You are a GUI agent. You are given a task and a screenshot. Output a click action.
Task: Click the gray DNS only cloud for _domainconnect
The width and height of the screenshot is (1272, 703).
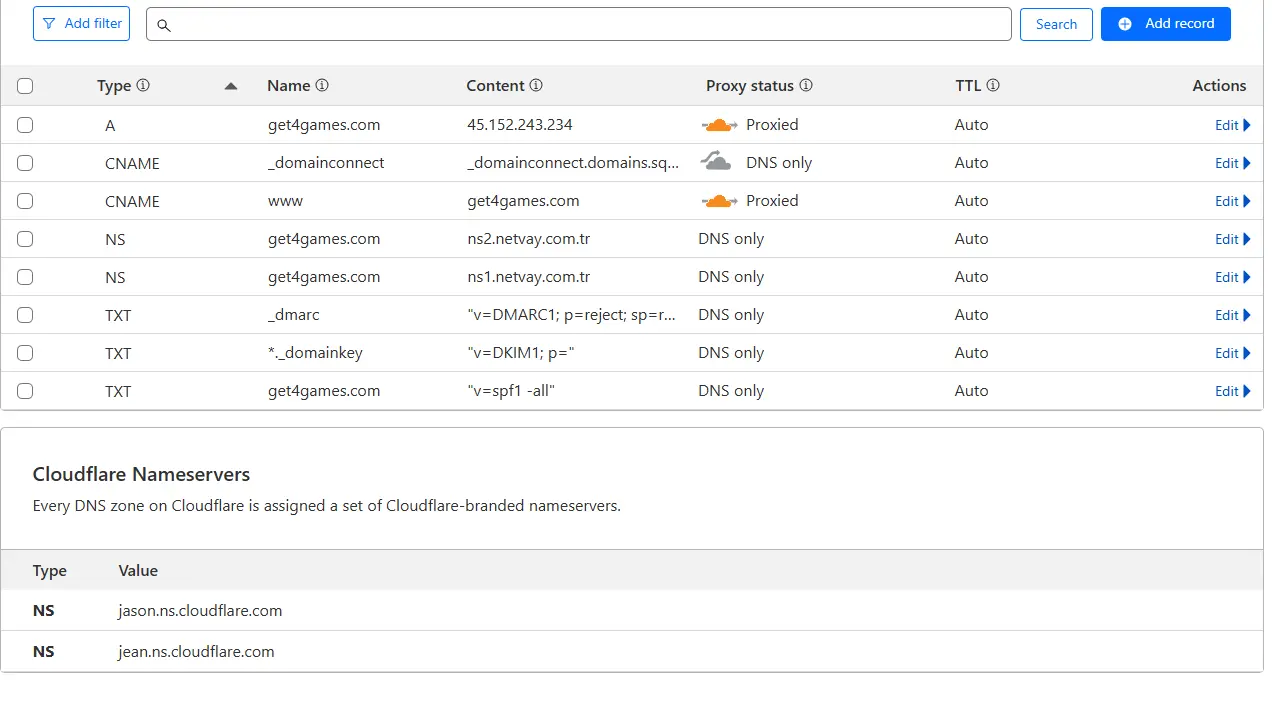(717, 161)
